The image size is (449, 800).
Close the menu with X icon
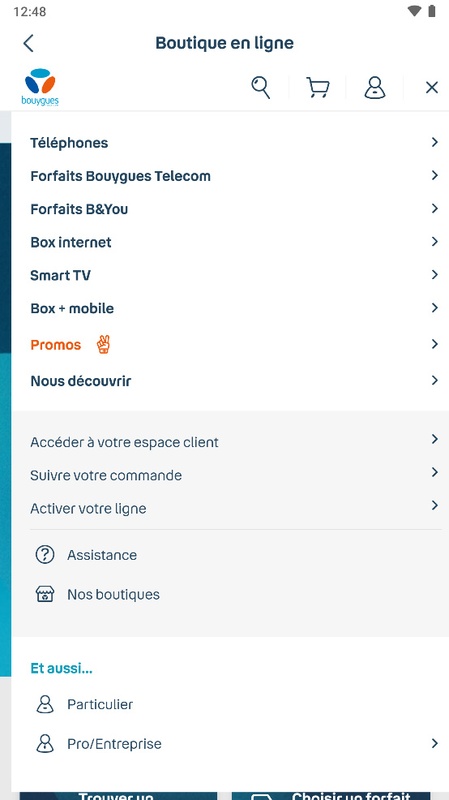432,88
